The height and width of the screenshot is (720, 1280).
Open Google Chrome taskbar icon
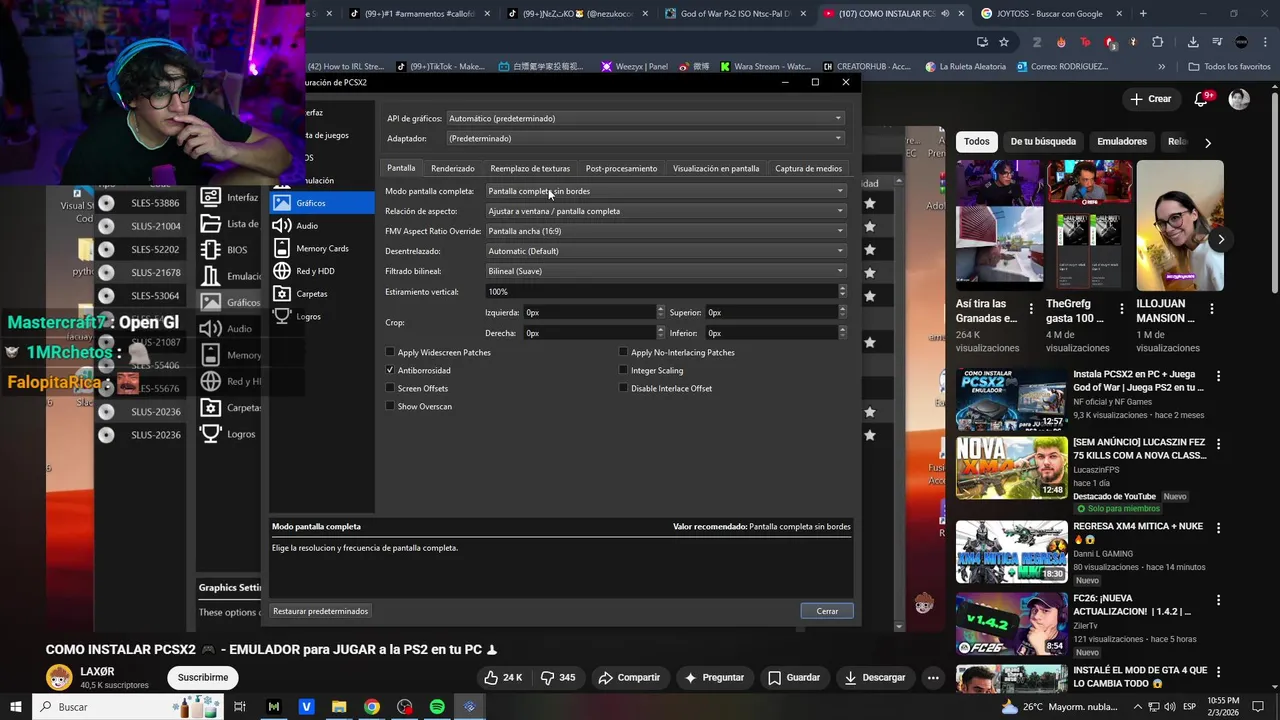tap(371, 707)
